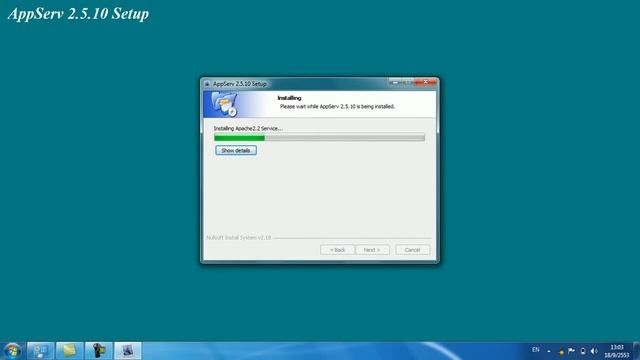Show hidden system tray icons

[549, 351]
